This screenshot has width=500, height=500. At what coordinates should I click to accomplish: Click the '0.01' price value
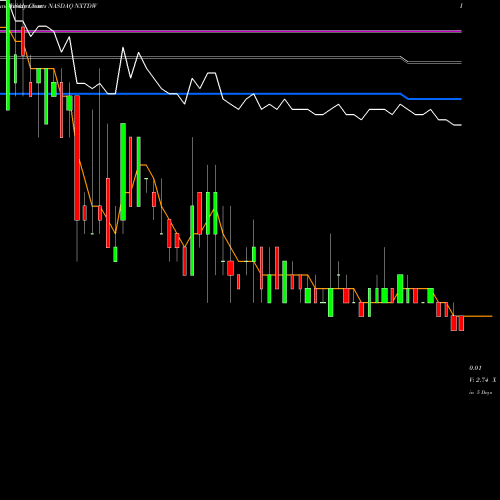coord(475,368)
